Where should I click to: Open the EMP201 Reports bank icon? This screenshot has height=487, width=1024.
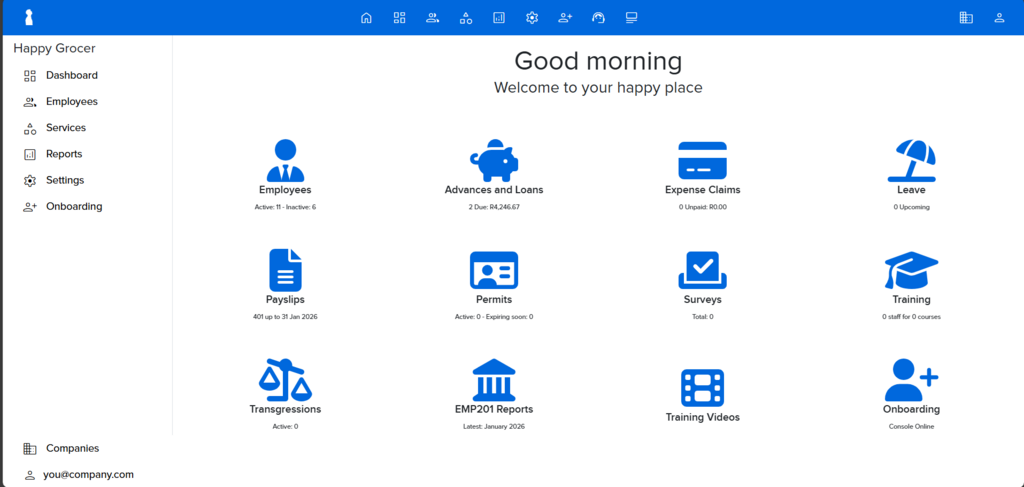493,380
